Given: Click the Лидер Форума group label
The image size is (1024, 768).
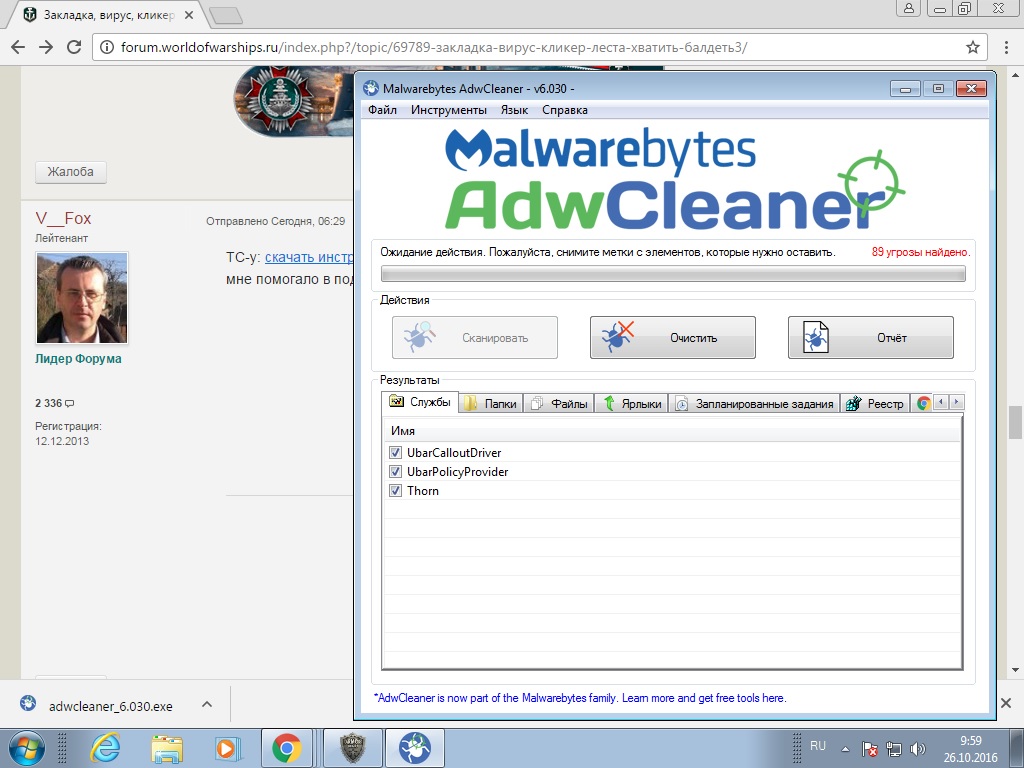Looking at the screenshot, I should [x=78, y=359].
